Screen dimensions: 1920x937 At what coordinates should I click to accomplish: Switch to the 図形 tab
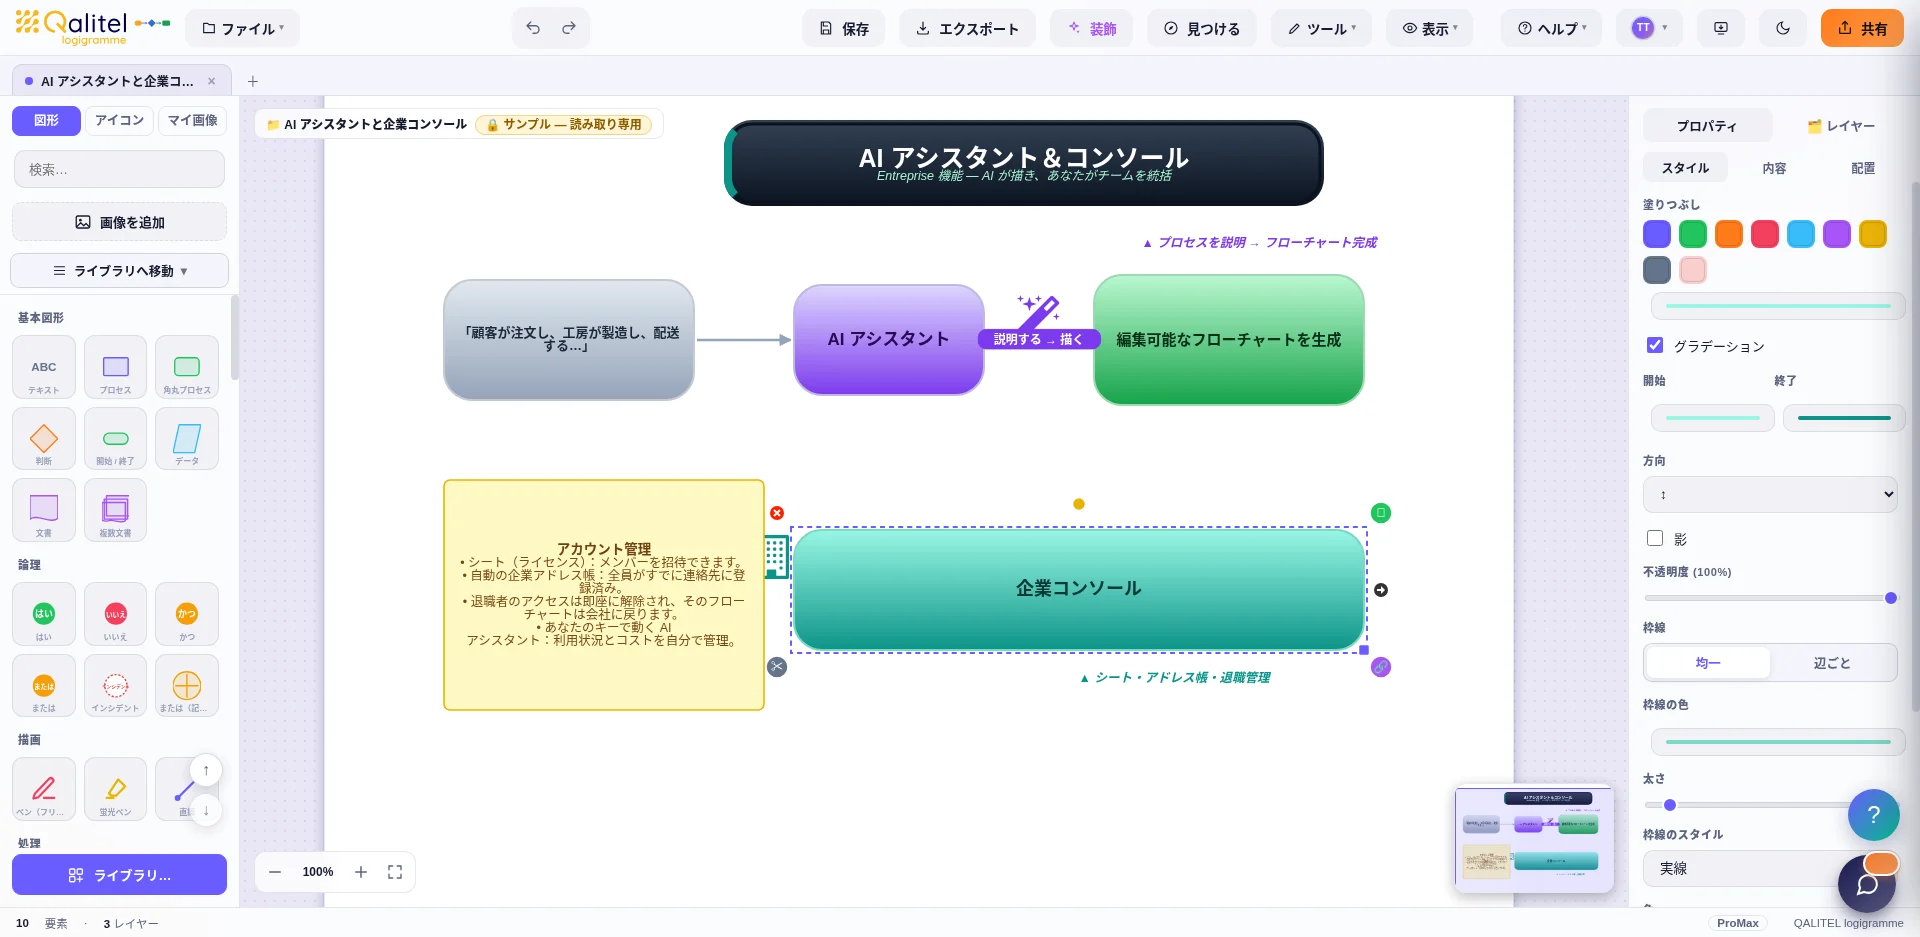(x=46, y=120)
